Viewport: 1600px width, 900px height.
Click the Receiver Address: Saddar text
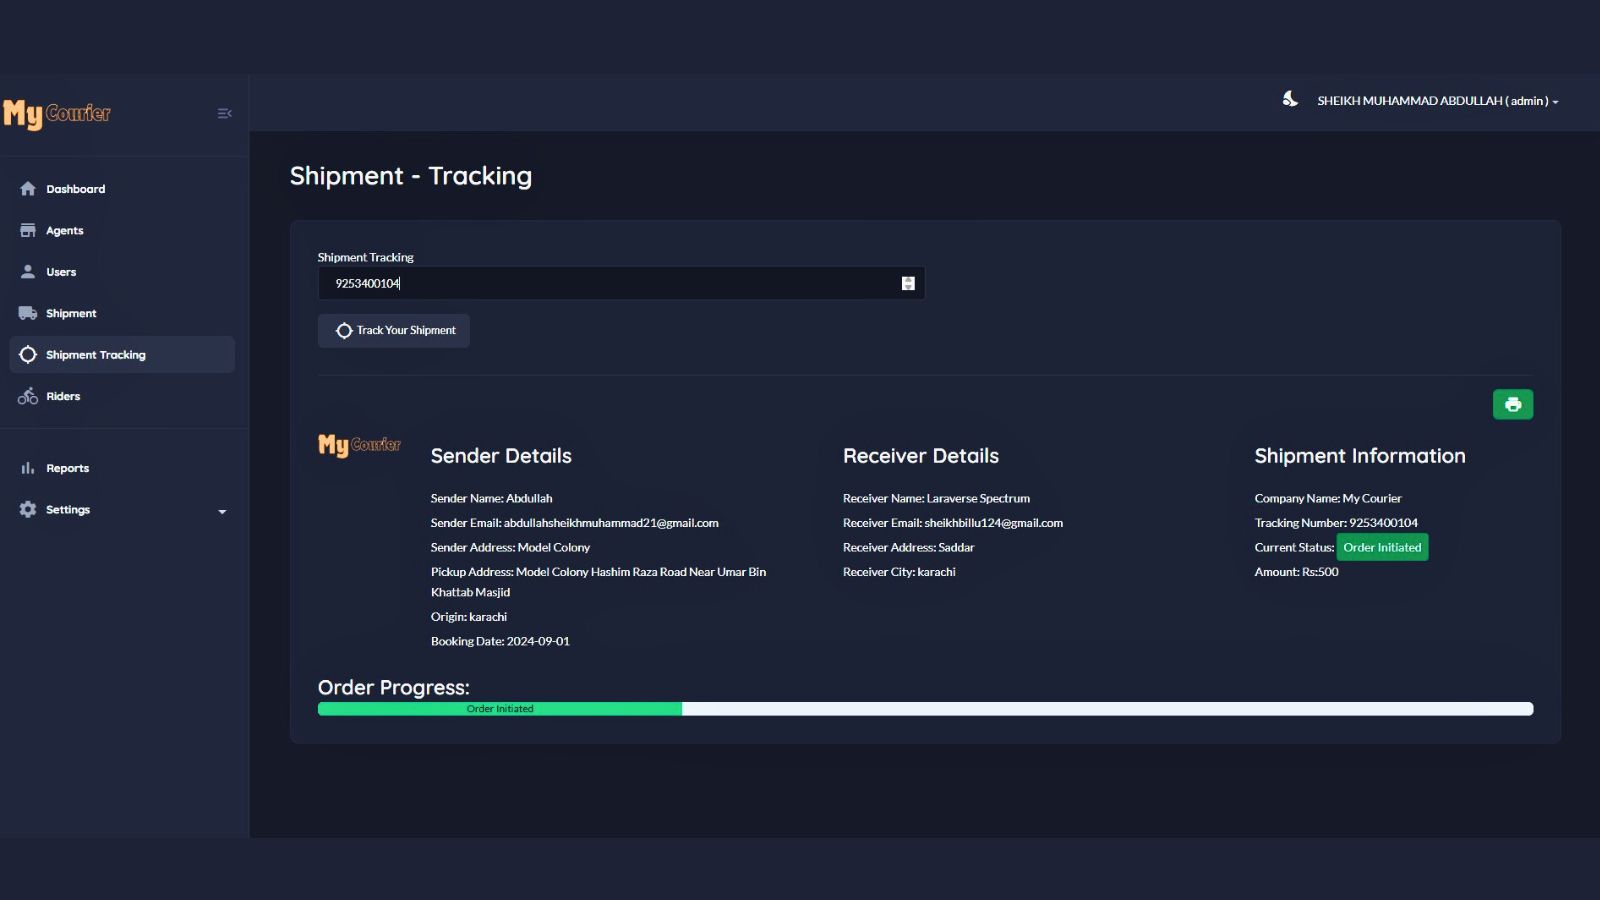pos(908,548)
